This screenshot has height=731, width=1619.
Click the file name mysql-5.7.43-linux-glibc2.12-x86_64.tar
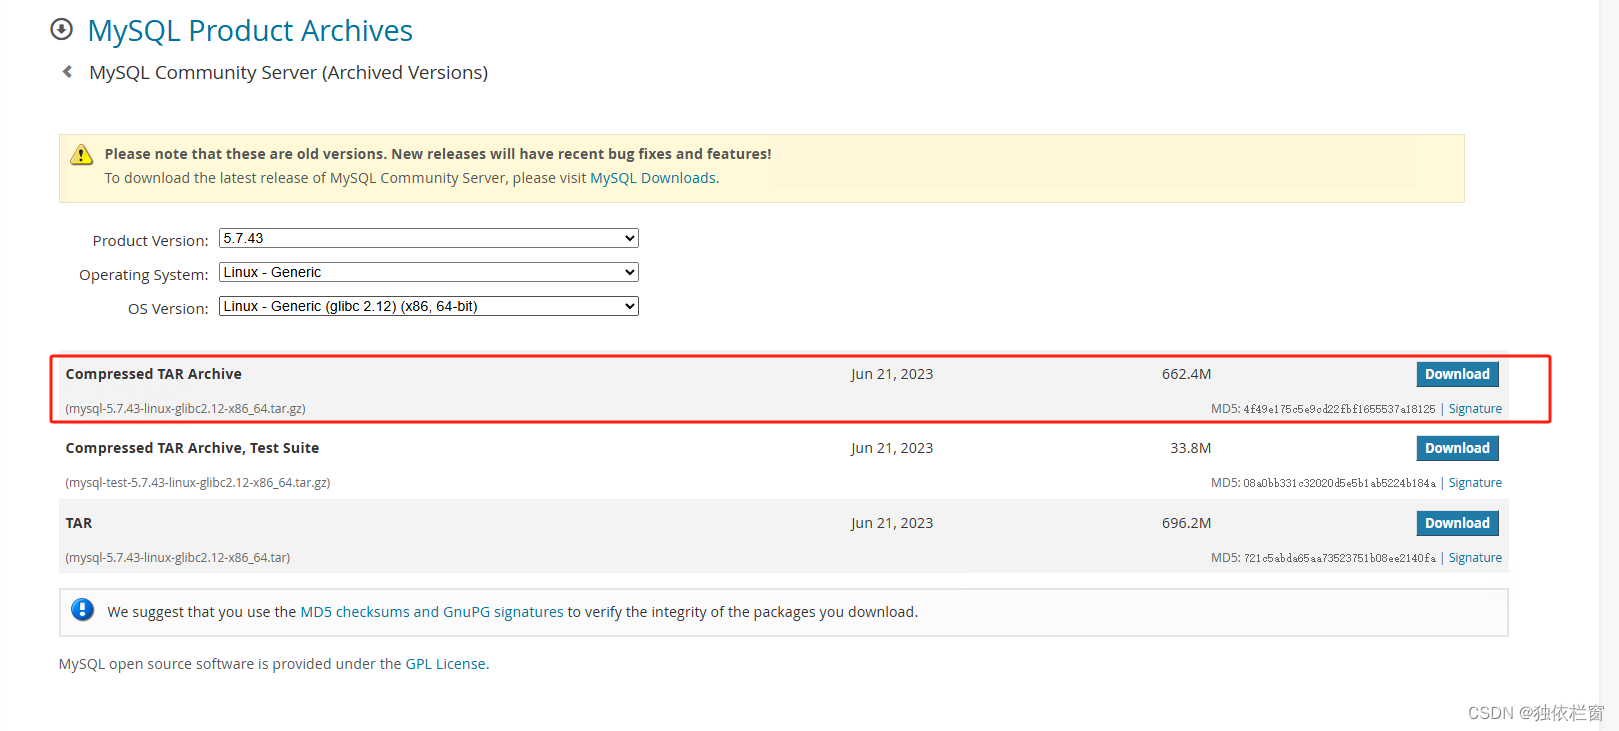point(178,558)
